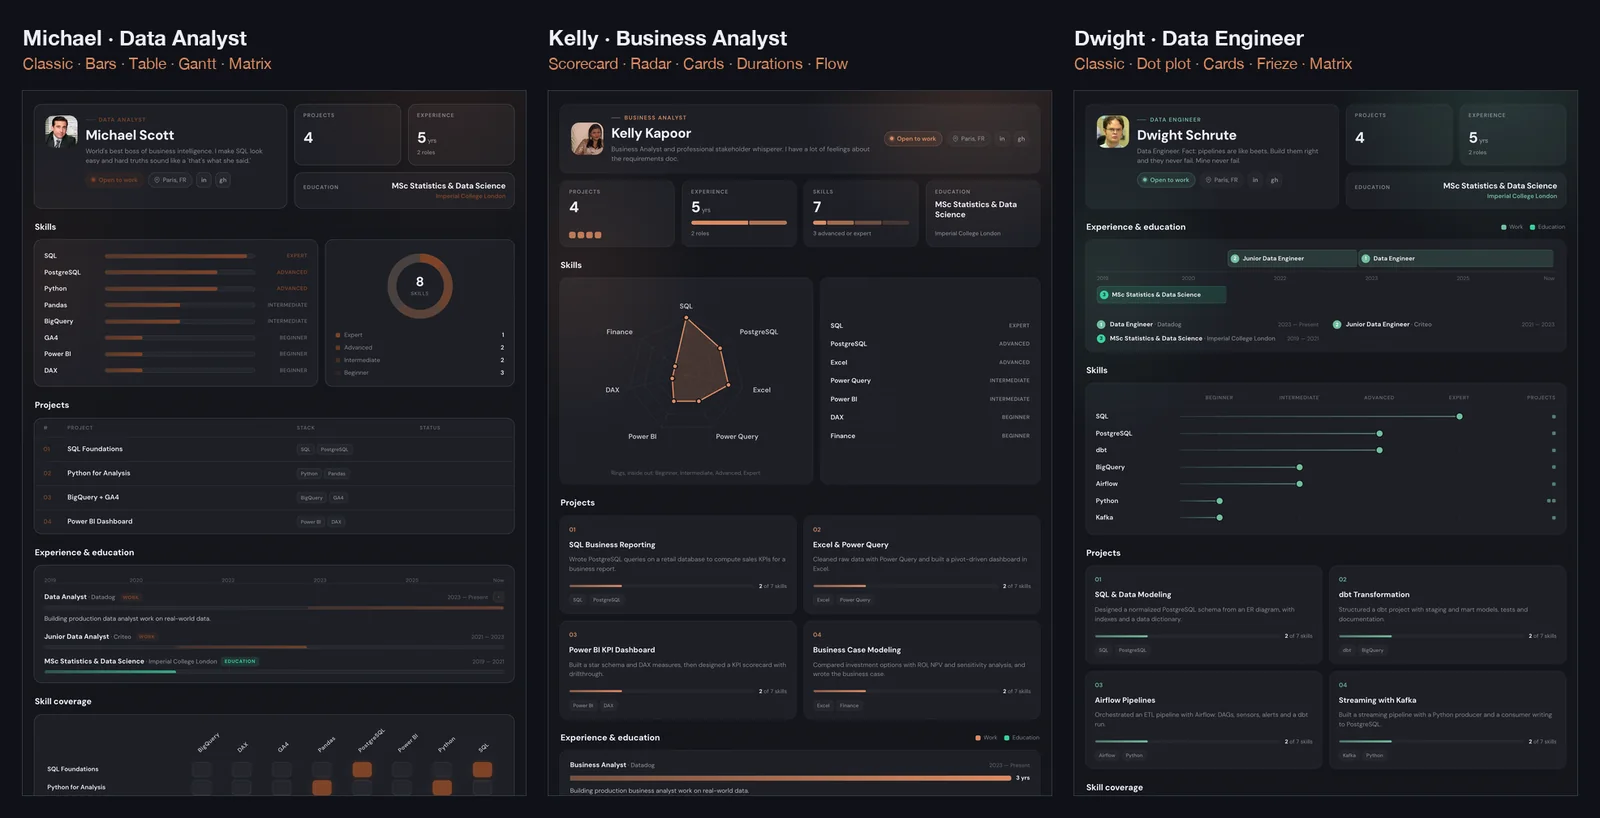Image resolution: width=1600 pixels, height=818 pixels.
Task: Click the Finance label on Kelly's radar chart
Action: coord(619,332)
